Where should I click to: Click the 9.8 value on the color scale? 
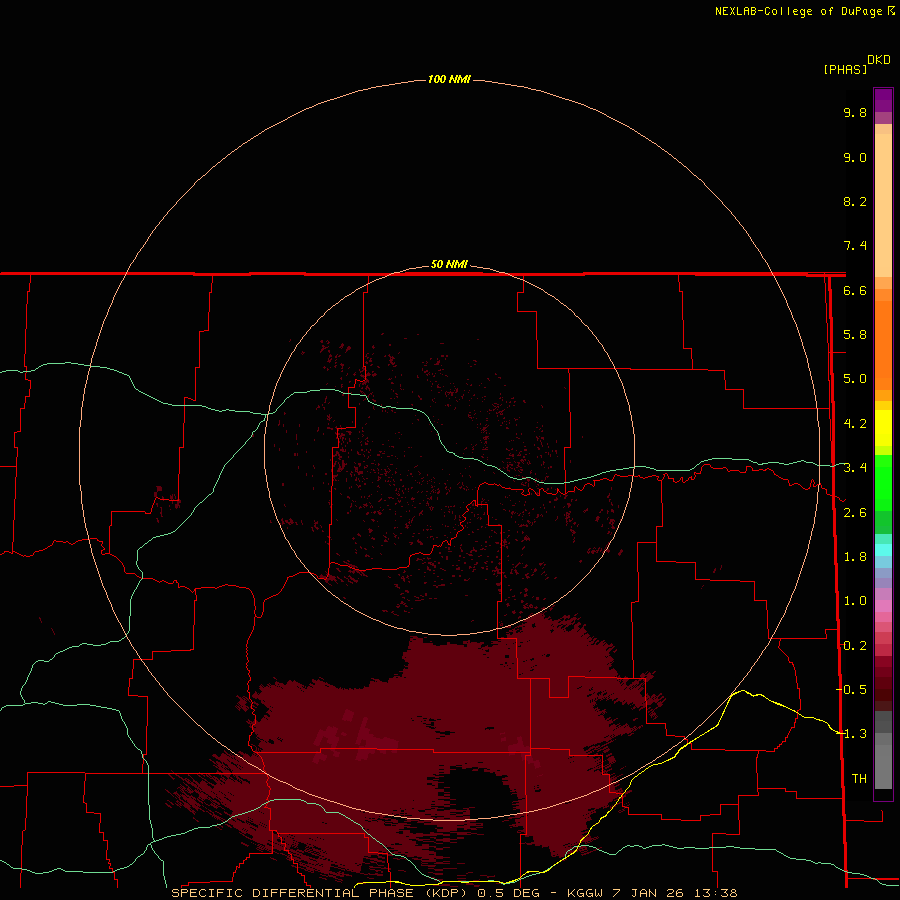[855, 113]
